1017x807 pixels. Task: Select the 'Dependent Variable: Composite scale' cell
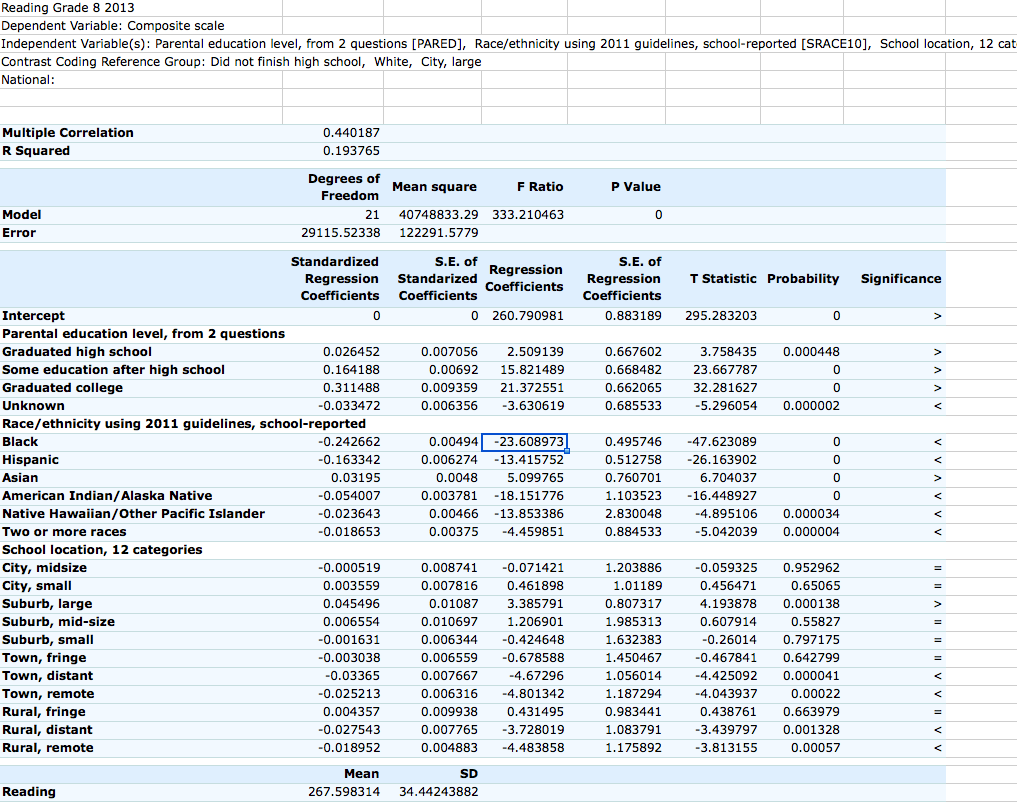[113, 26]
